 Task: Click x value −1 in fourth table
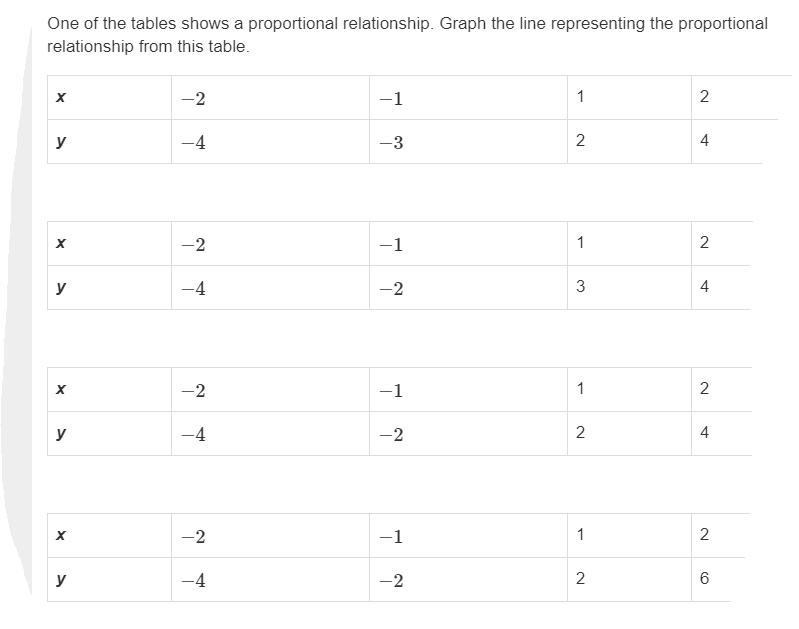391,537
